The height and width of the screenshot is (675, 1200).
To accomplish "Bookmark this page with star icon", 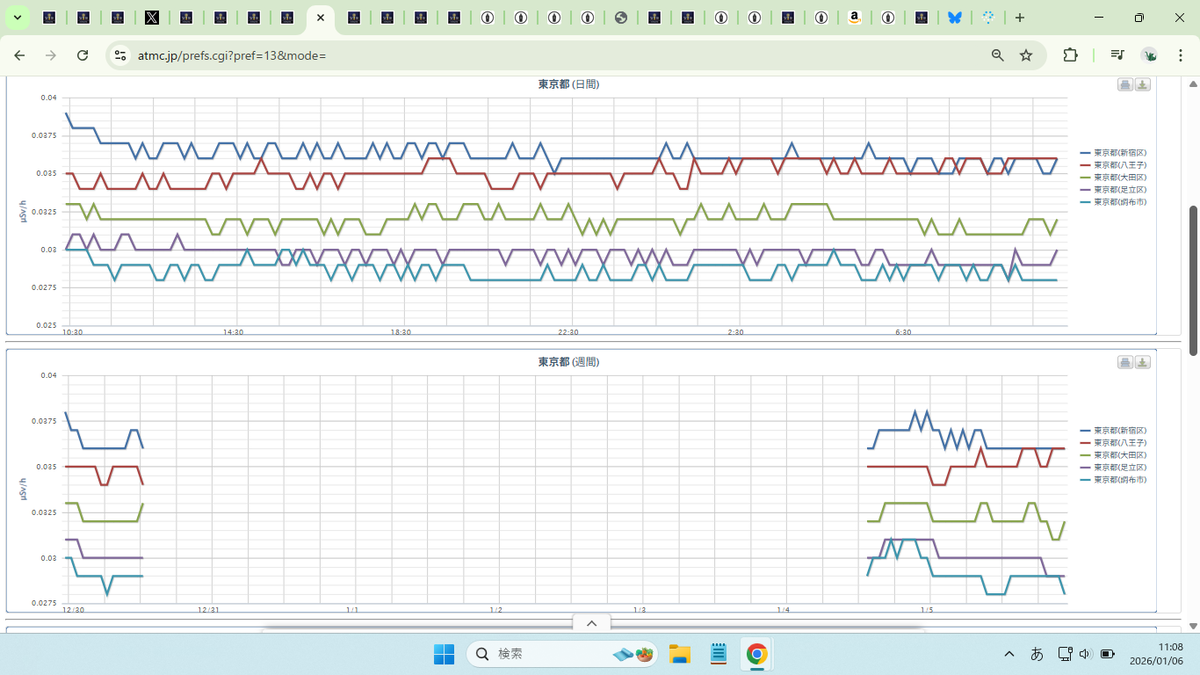I will point(1026,55).
